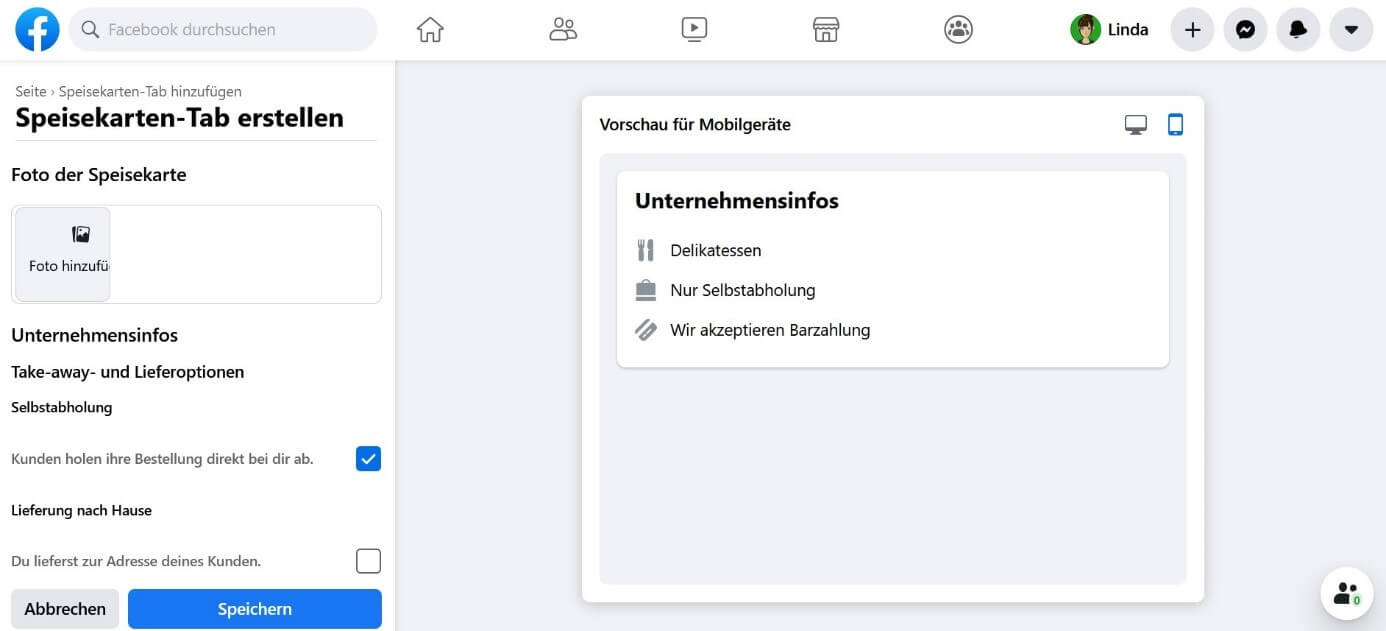Click the plus Create button
This screenshot has width=1386, height=631.
pos(1192,30)
